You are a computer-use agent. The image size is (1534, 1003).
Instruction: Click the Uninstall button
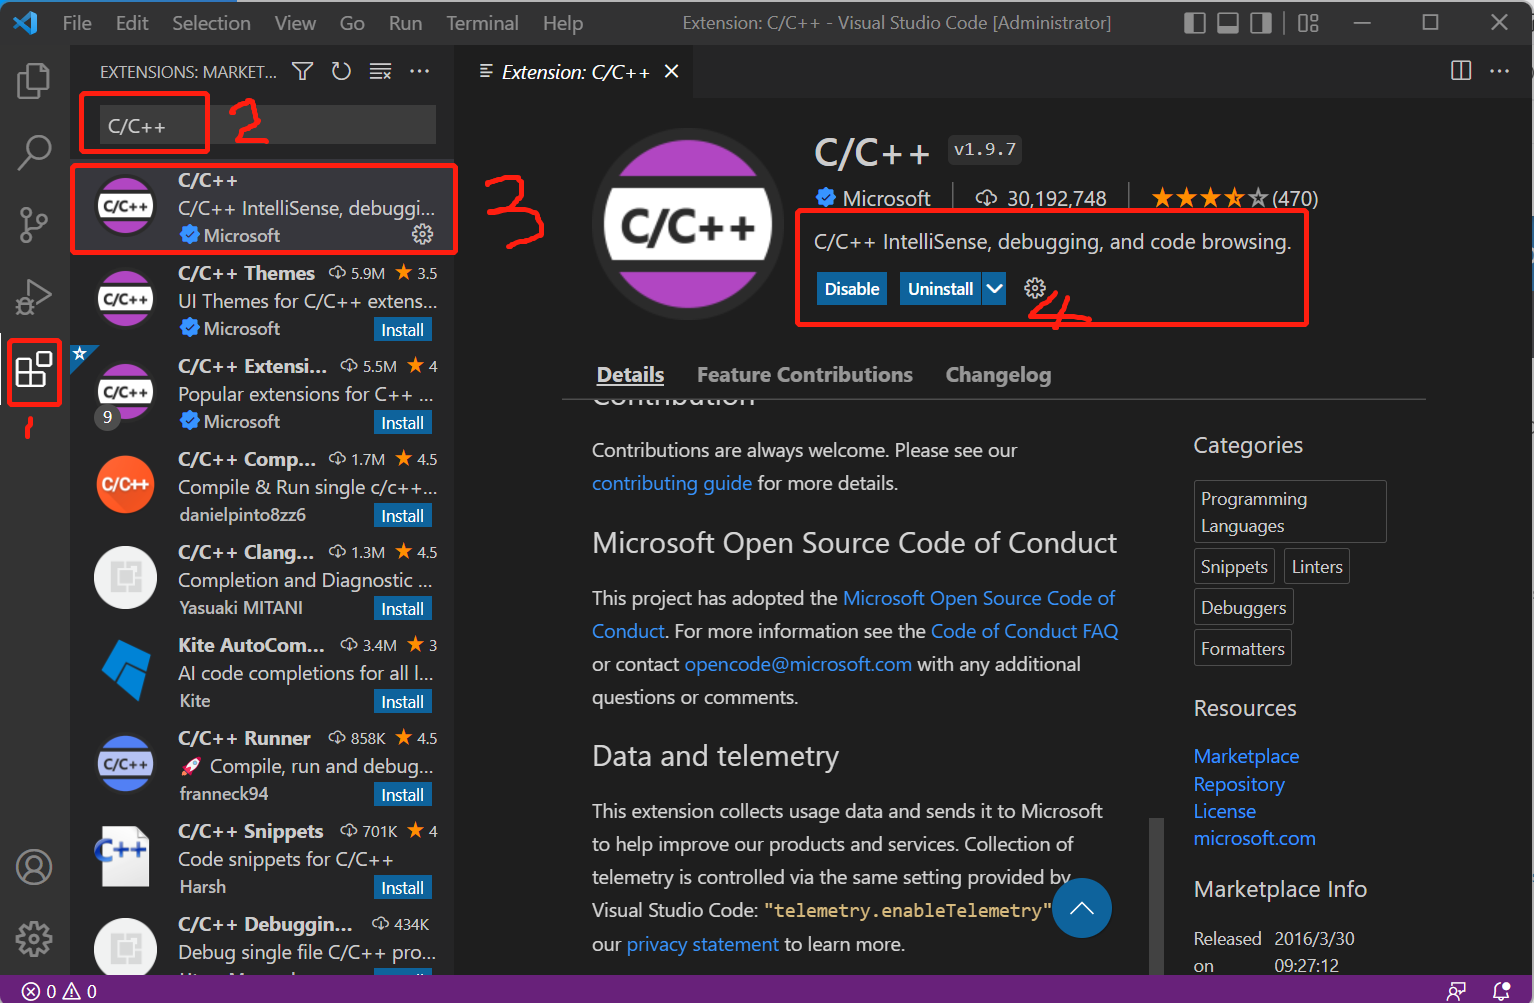pos(940,288)
